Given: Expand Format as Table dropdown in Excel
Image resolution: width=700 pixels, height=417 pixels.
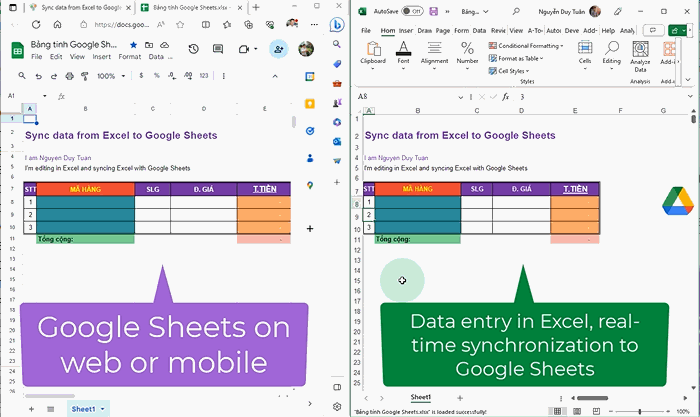Looking at the screenshot, I should click(x=542, y=58).
